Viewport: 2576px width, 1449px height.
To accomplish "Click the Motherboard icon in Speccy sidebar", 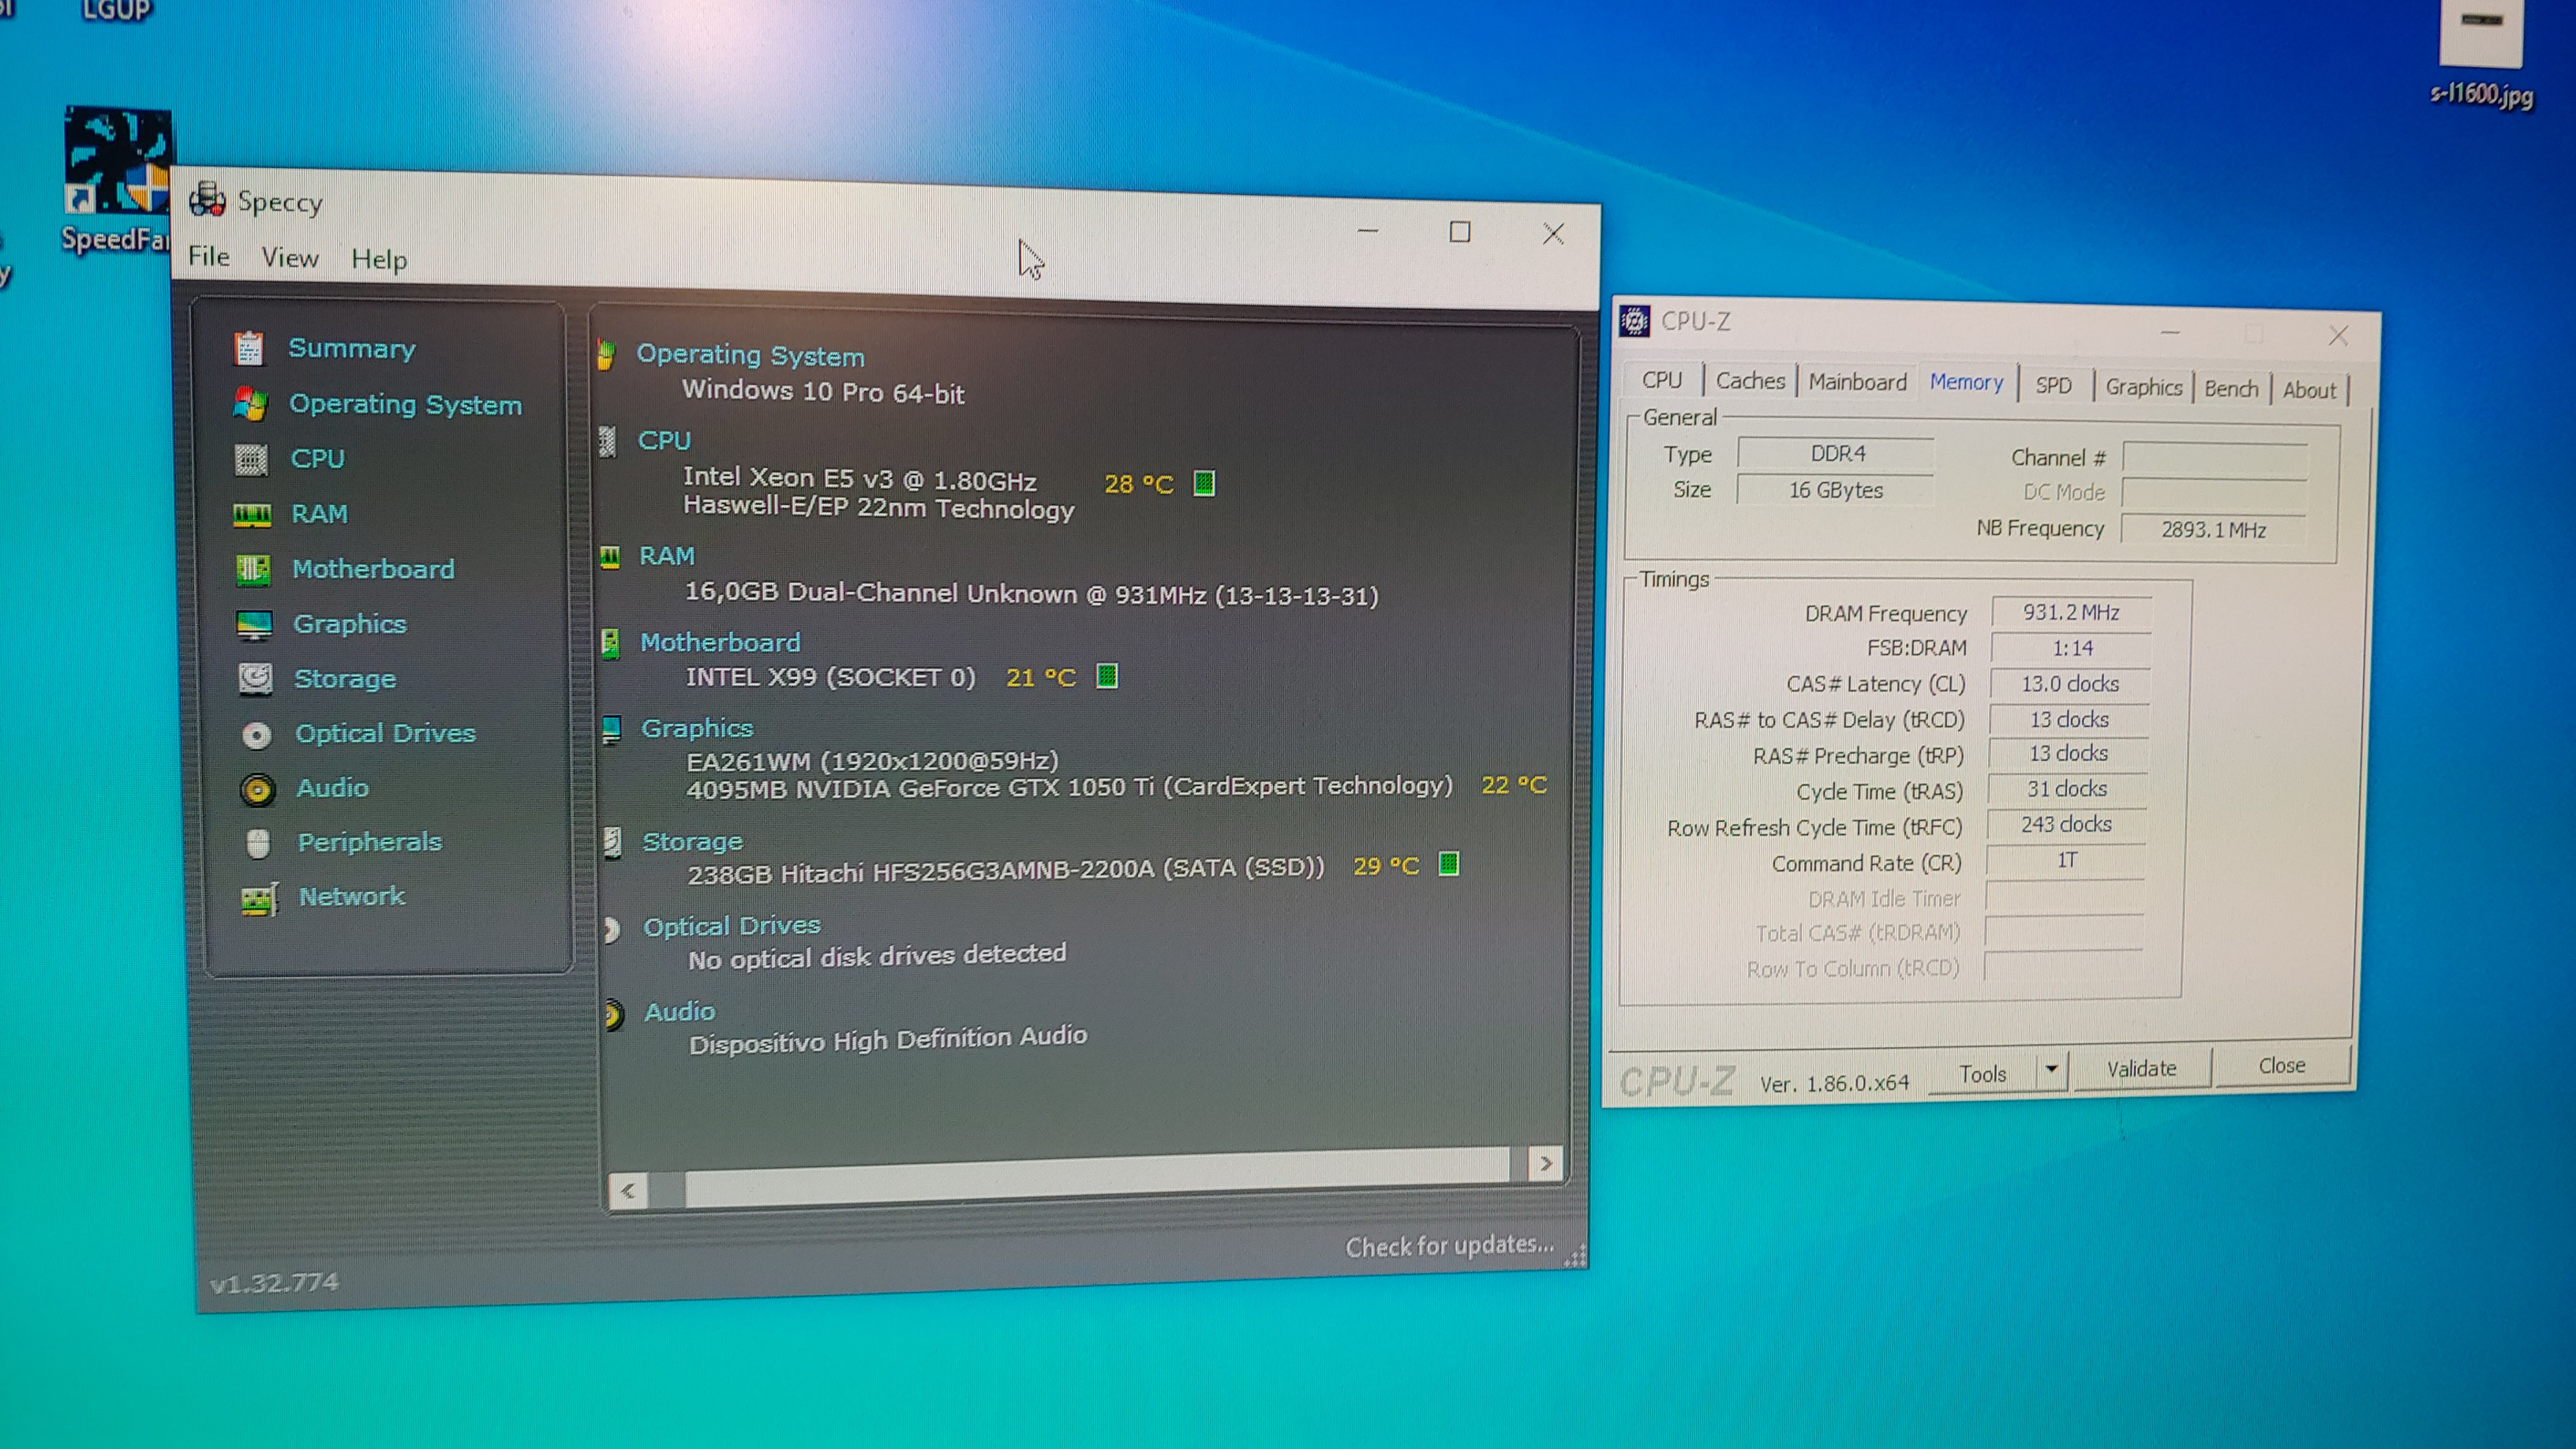I will [x=253, y=569].
